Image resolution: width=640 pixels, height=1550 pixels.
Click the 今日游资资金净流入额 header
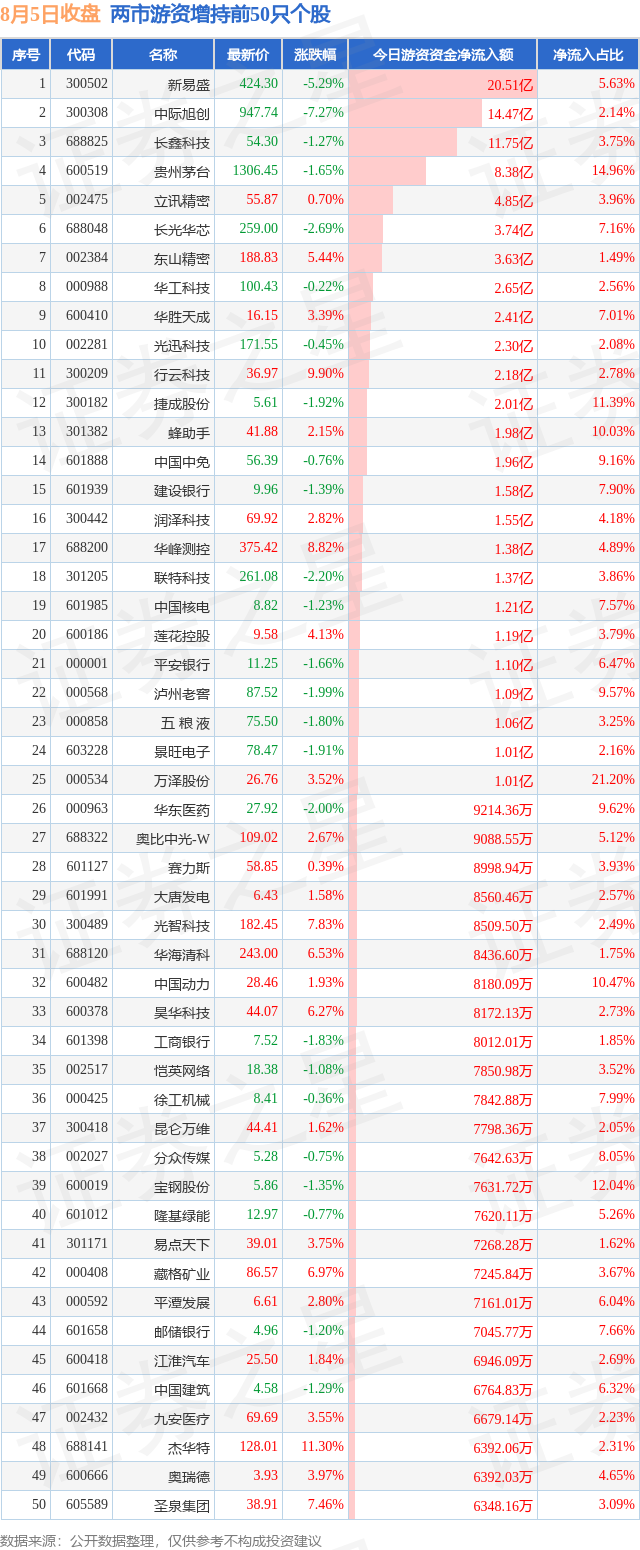point(443,55)
